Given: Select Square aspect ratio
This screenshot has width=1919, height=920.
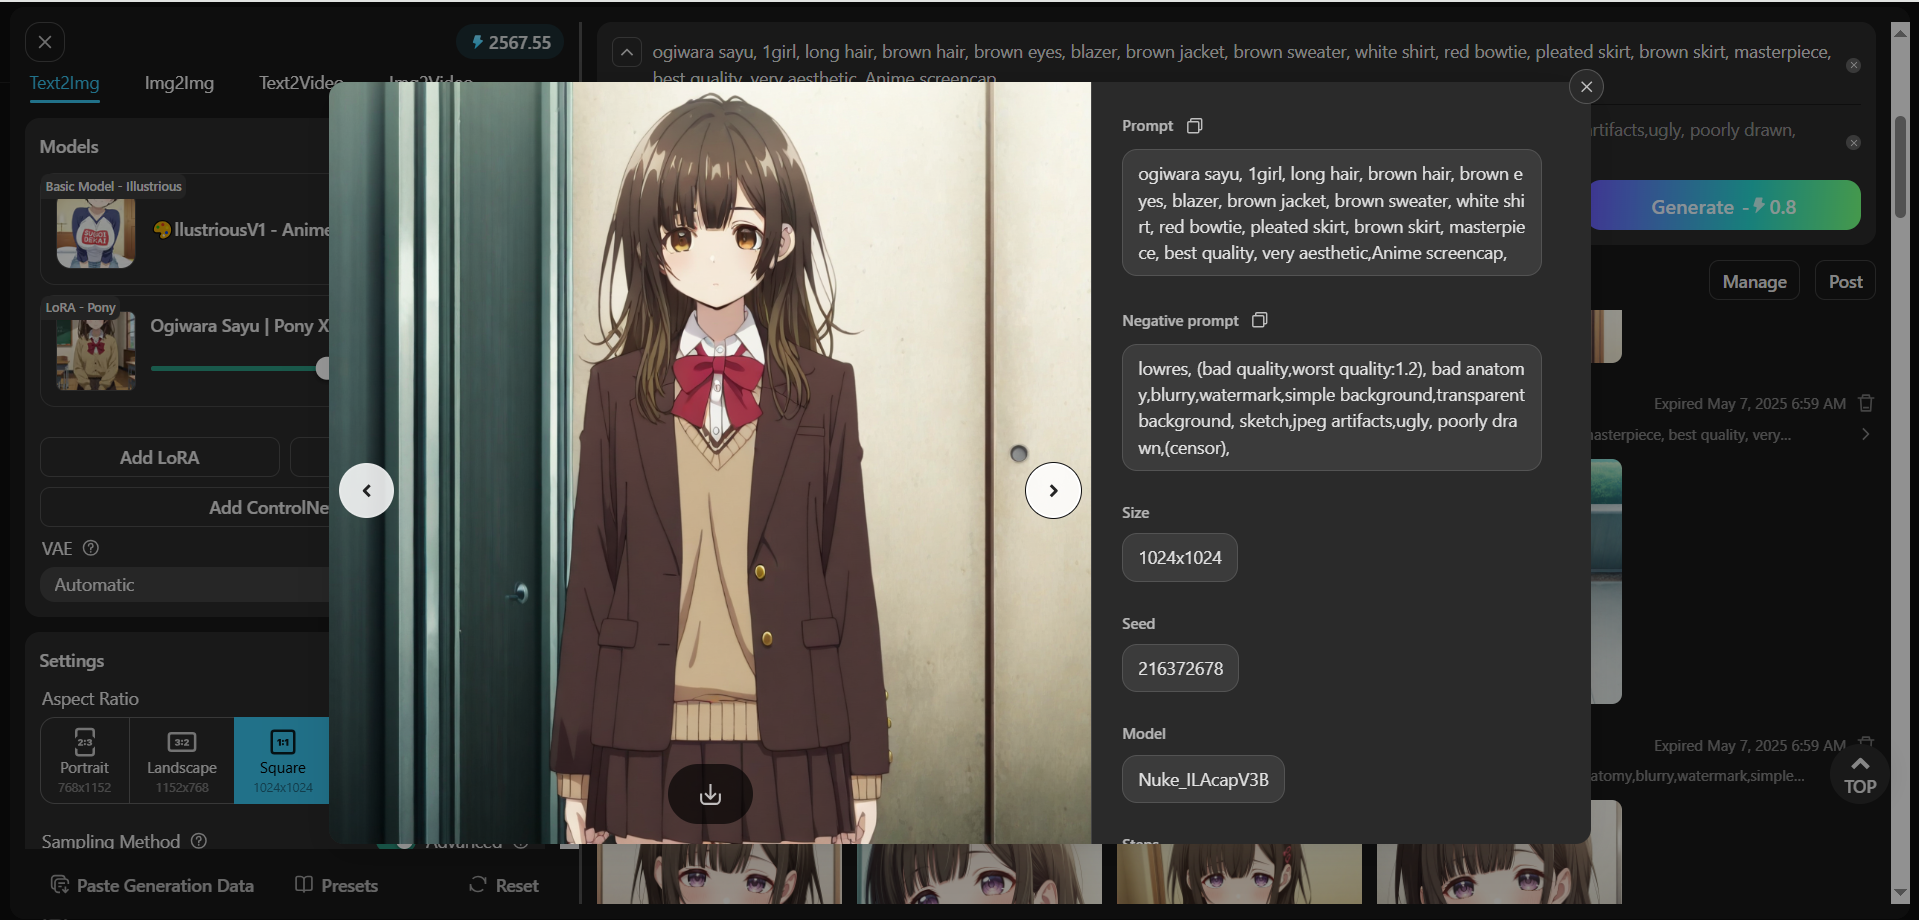Looking at the screenshot, I should coord(282,760).
